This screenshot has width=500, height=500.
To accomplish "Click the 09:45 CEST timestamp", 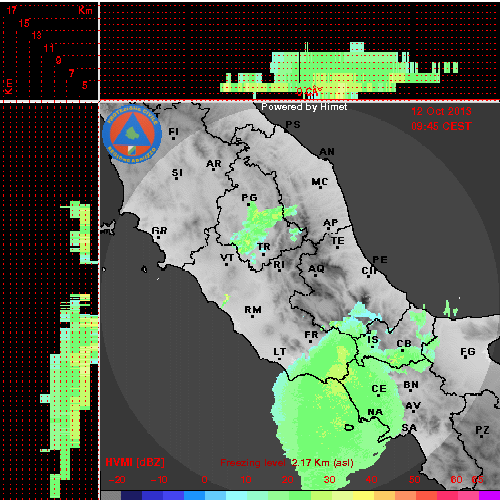I will tap(441, 126).
